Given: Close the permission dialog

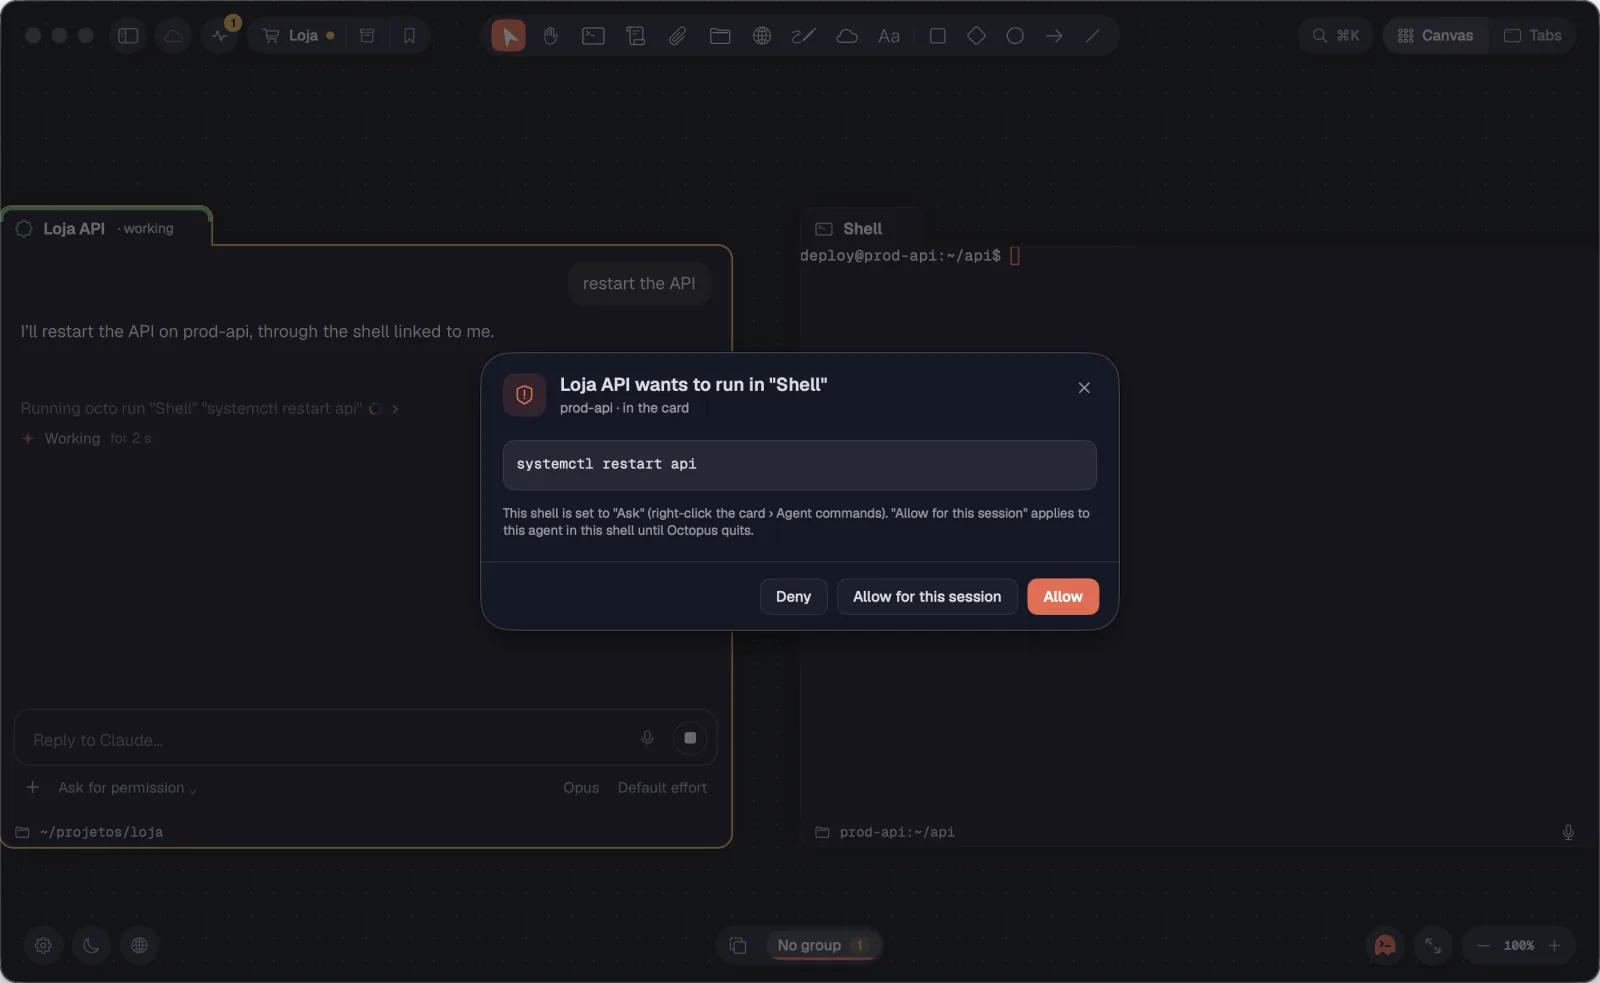Looking at the screenshot, I should pyautogui.click(x=1084, y=388).
